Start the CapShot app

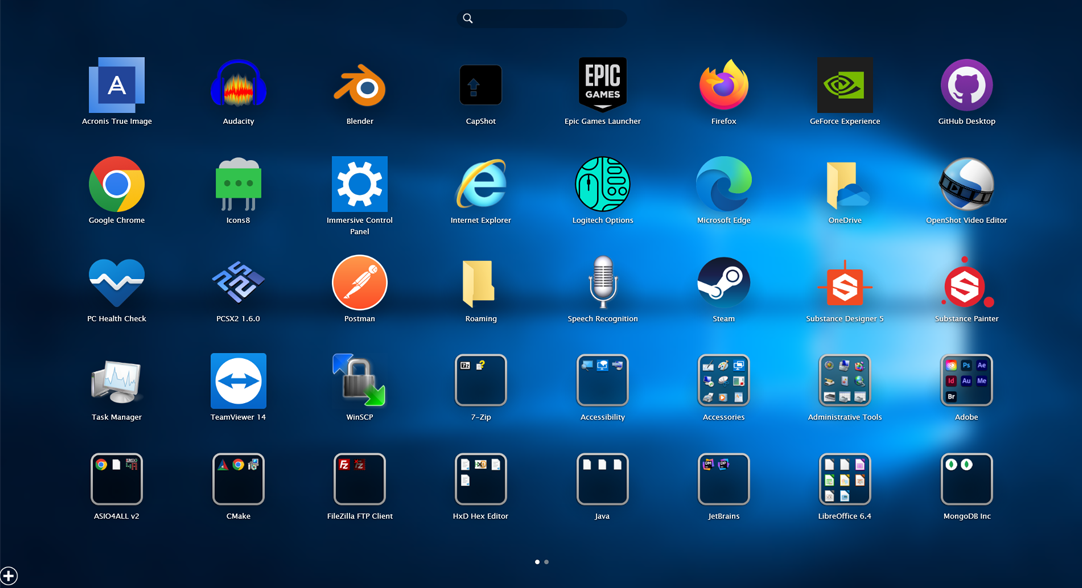[481, 86]
